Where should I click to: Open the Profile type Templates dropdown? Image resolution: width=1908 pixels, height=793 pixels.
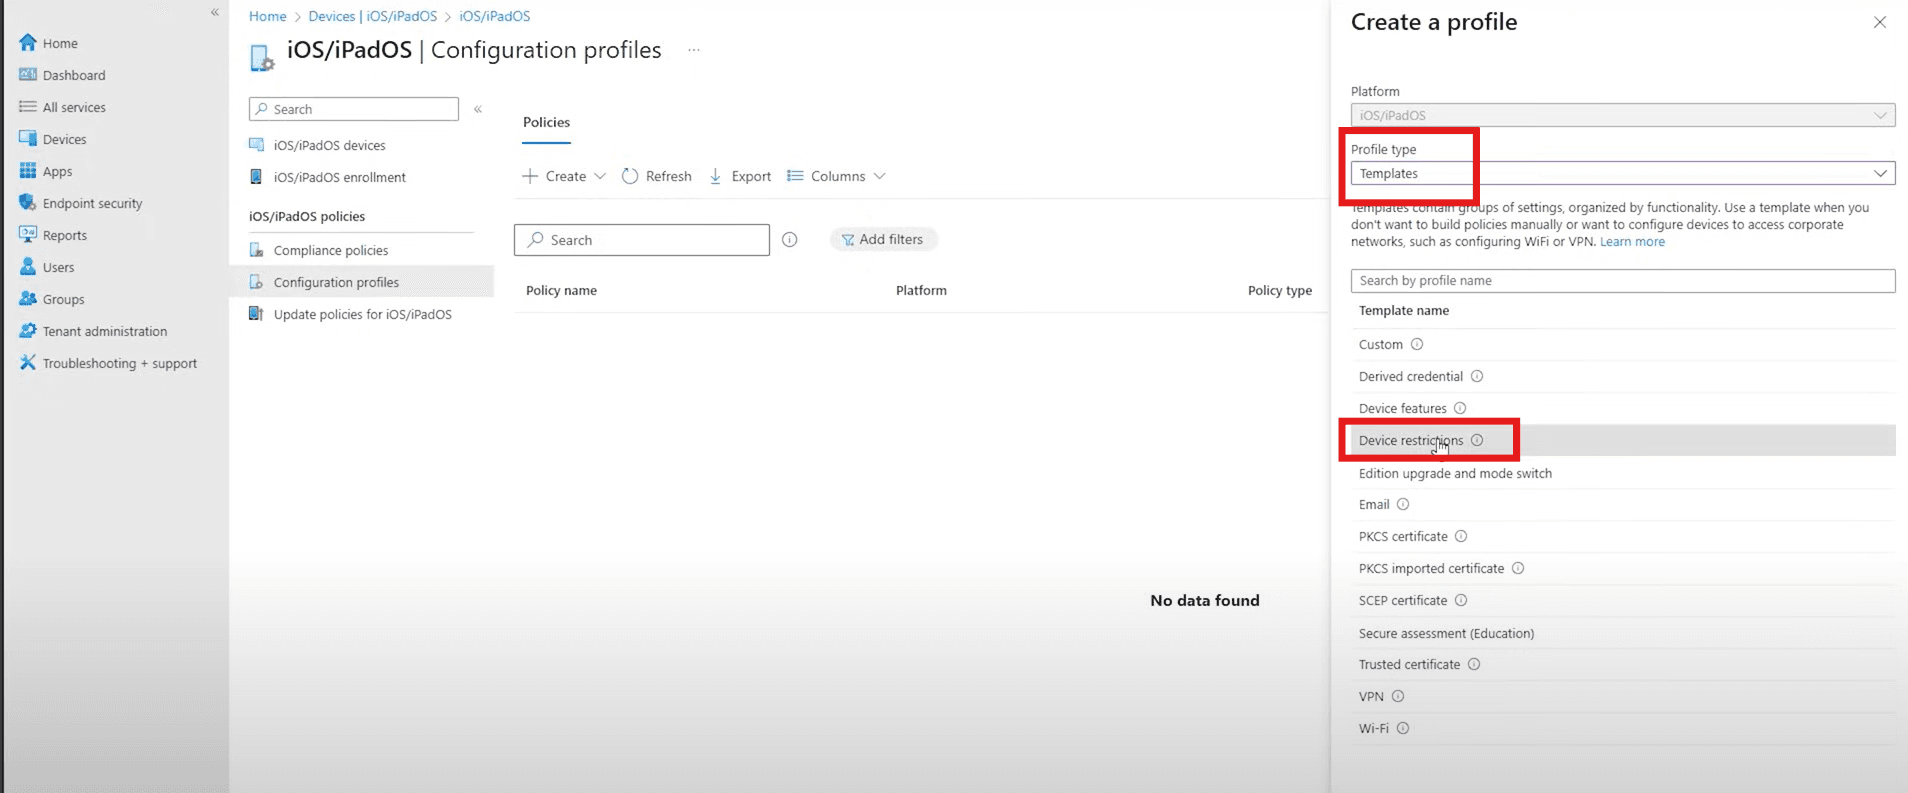click(x=1622, y=173)
